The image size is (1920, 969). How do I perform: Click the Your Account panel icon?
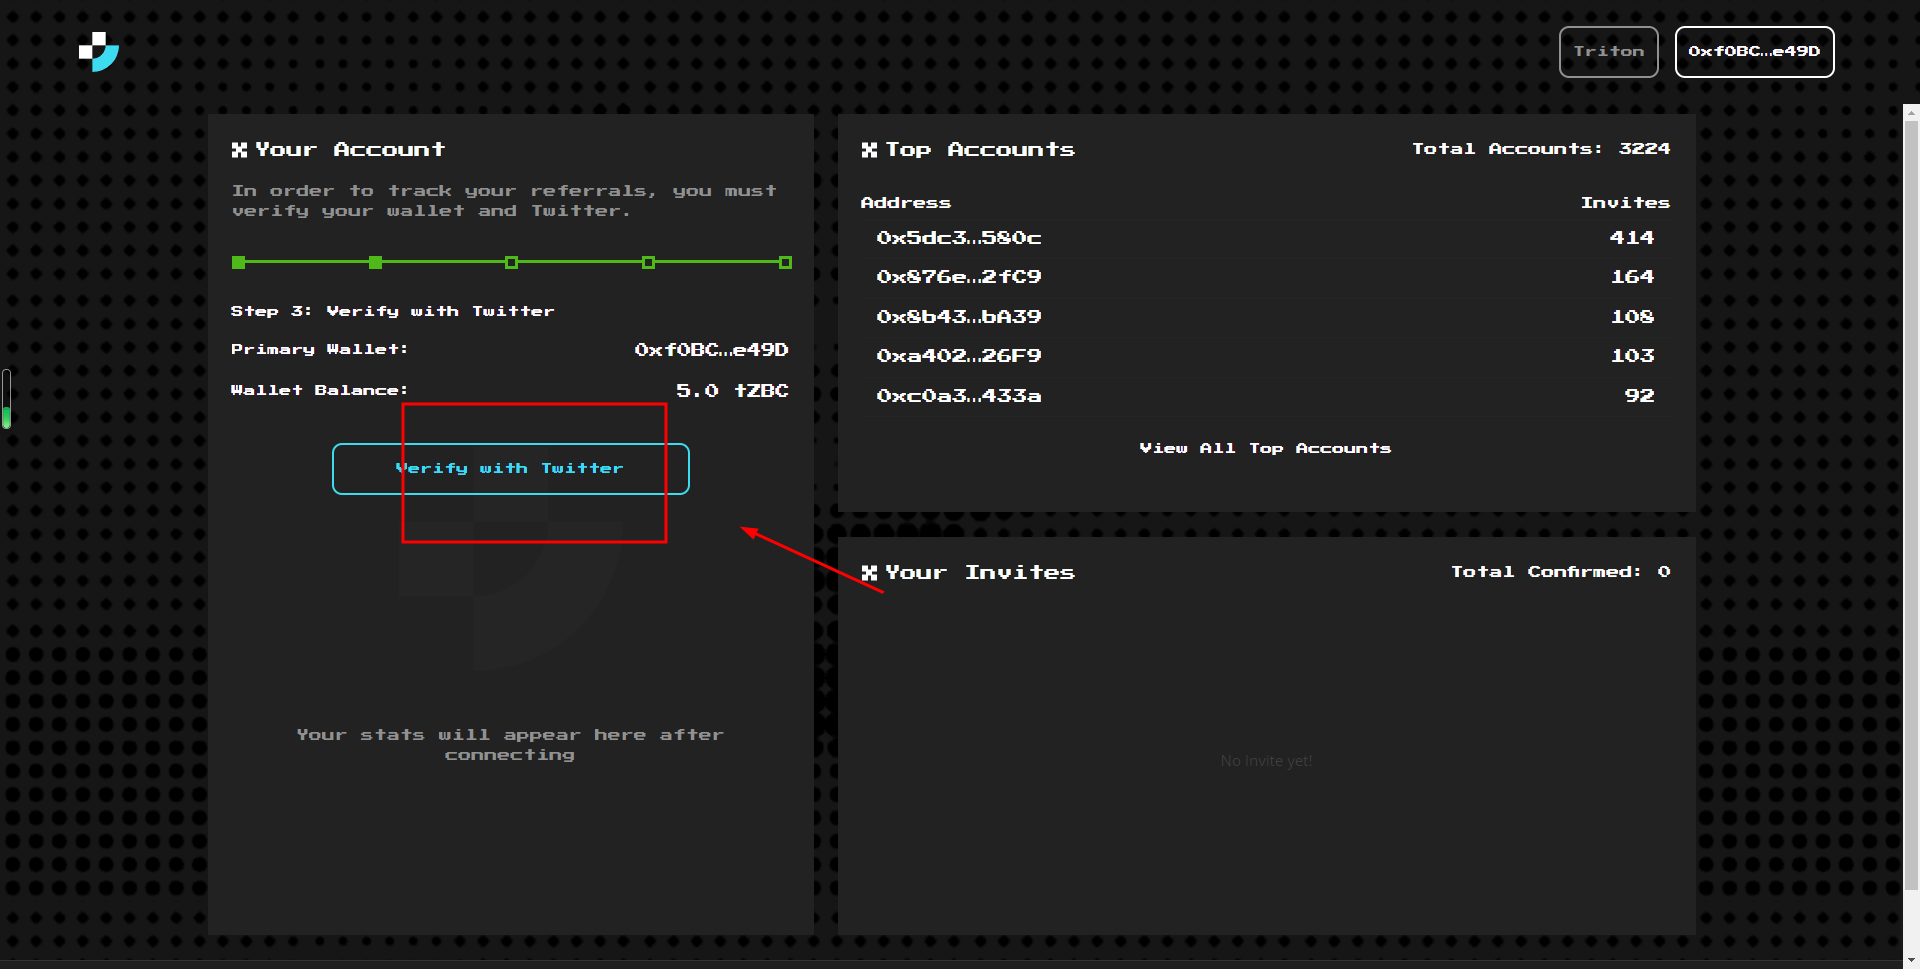pyautogui.click(x=239, y=150)
